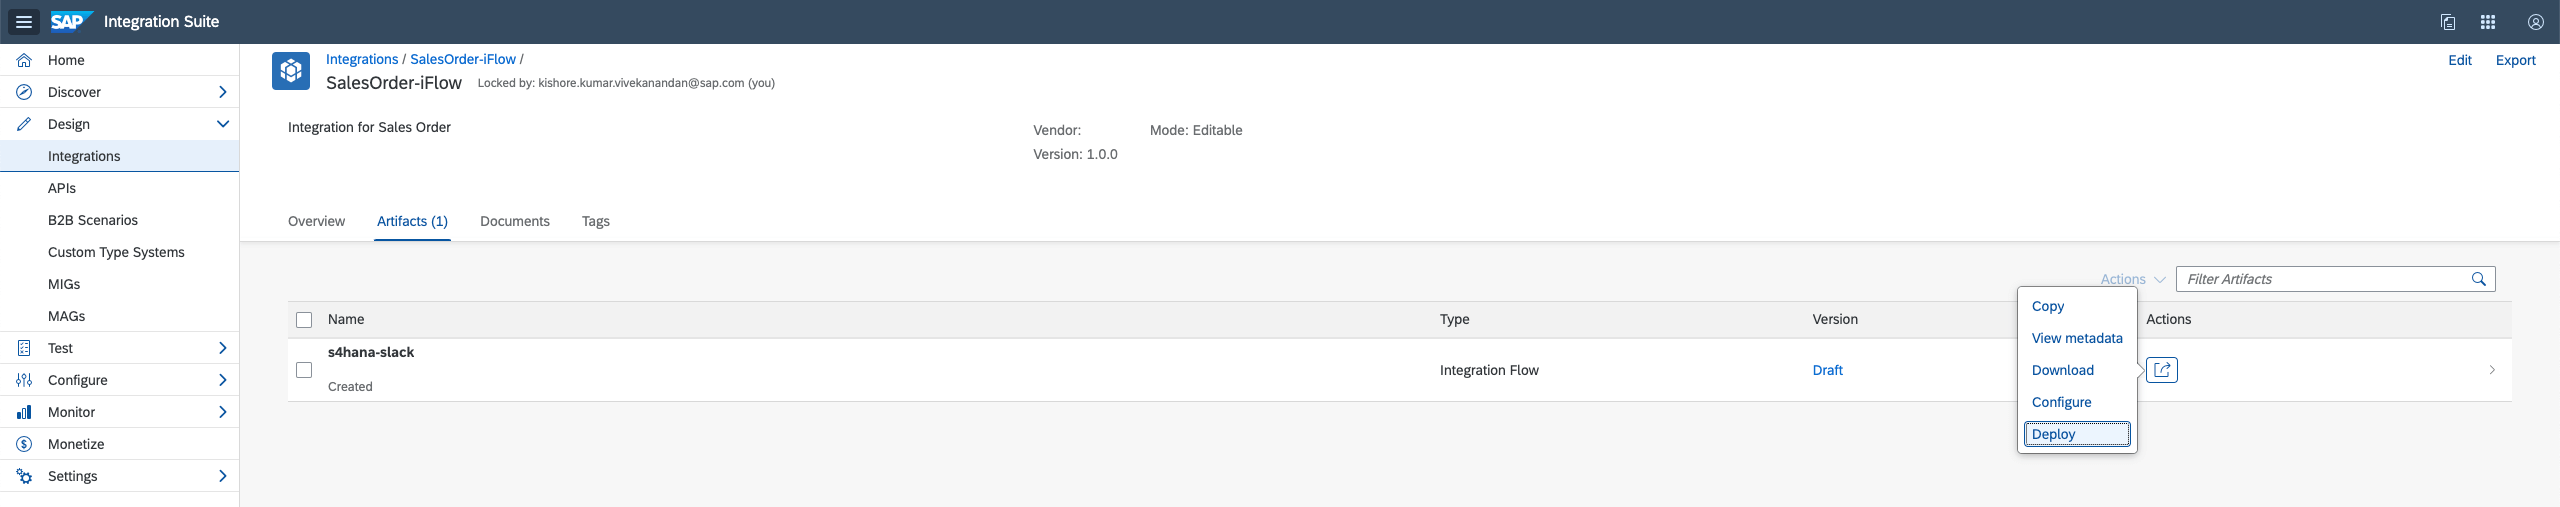Expand the Settings menu chevron
The image size is (2560, 507).
pyautogui.click(x=222, y=476)
